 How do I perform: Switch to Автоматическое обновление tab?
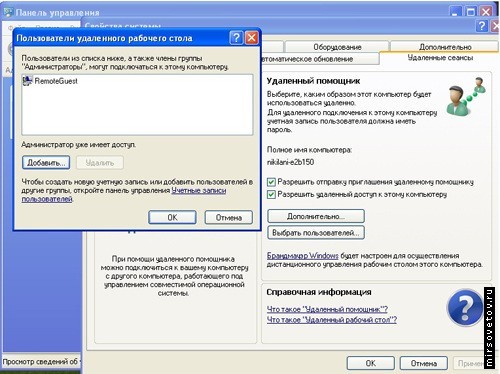(x=320, y=59)
